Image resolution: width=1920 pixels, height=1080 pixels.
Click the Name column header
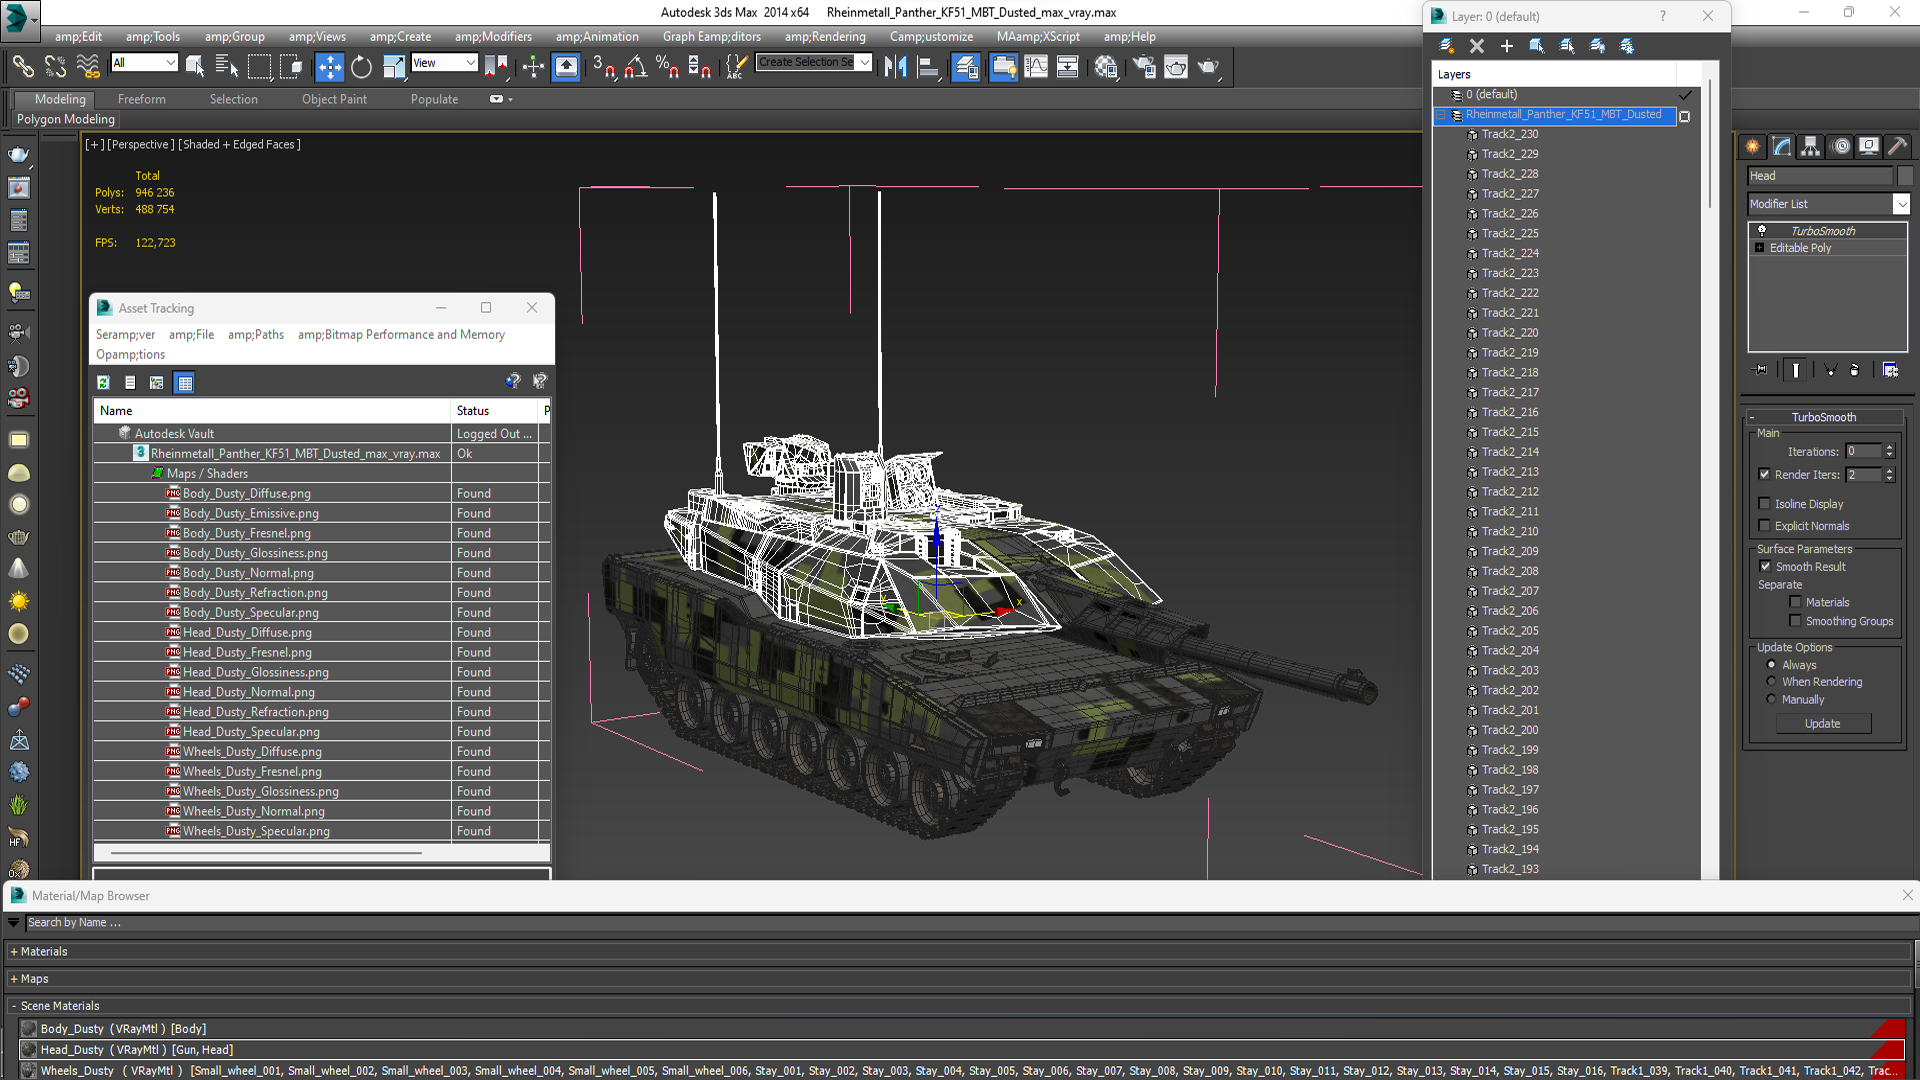pyautogui.click(x=272, y=411)
